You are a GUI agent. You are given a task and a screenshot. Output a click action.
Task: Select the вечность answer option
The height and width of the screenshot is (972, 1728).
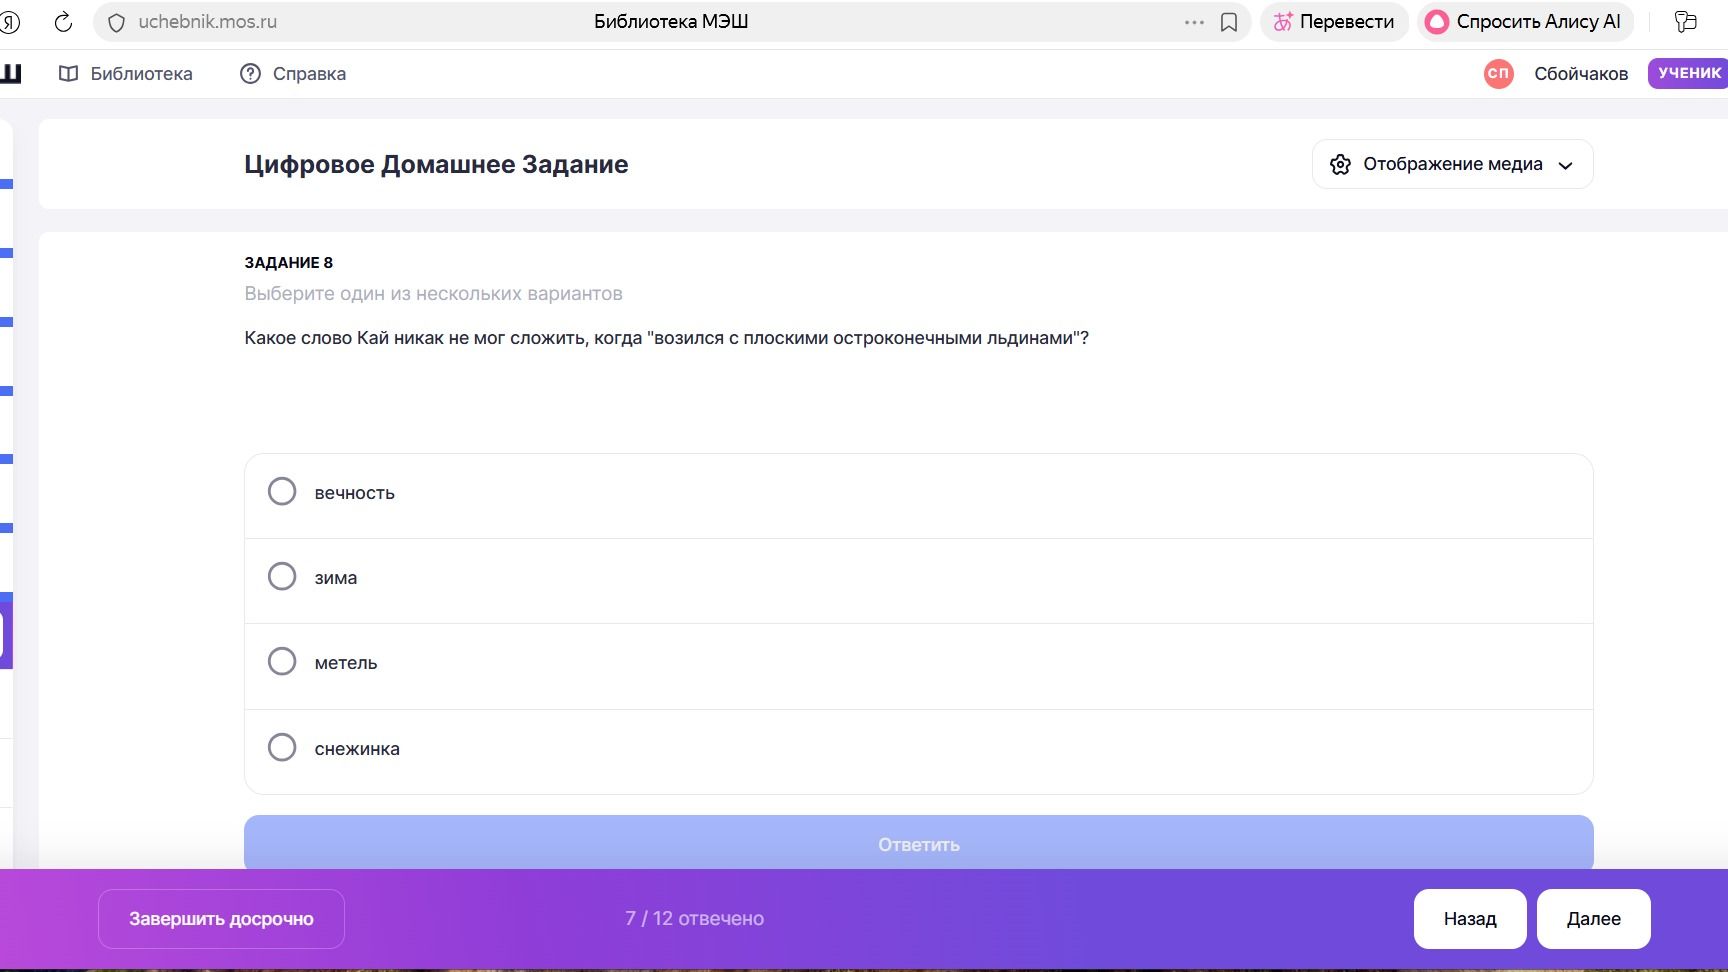point(918,496)
